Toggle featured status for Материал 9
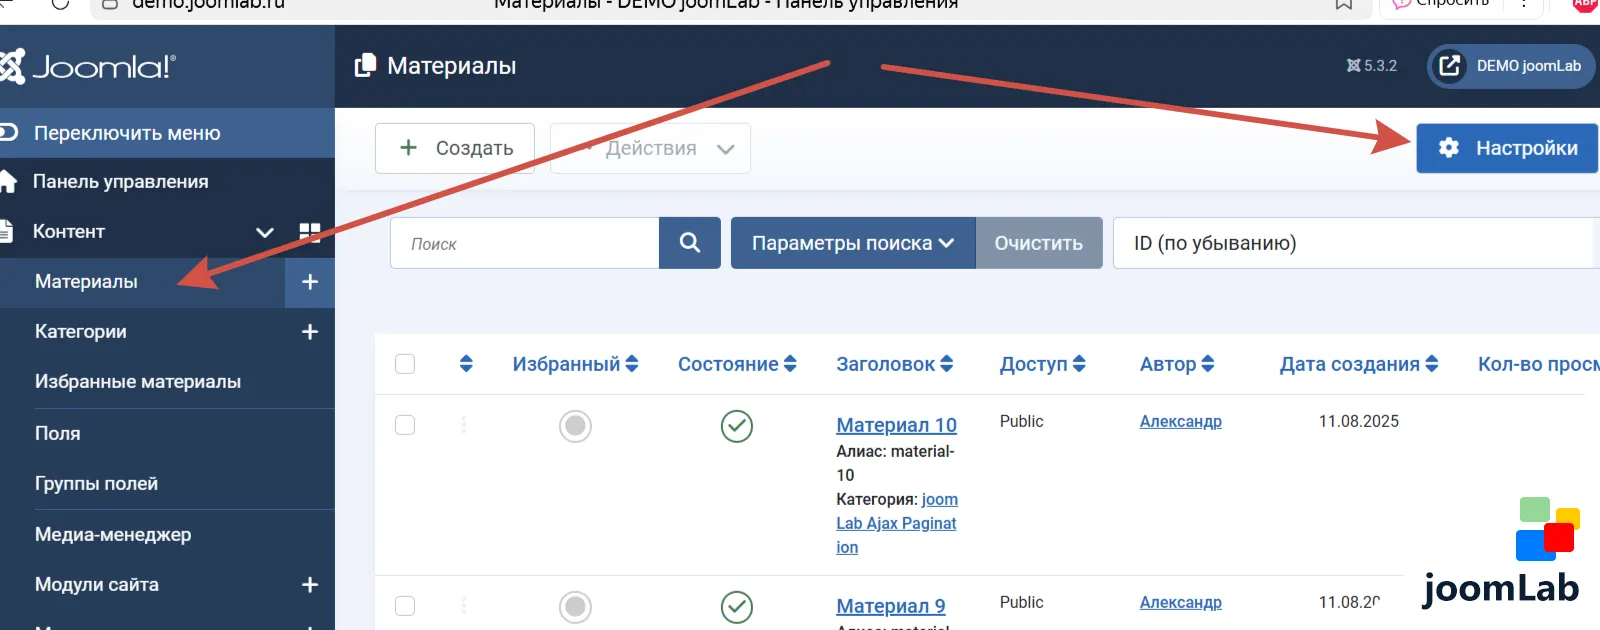Viewport: 1600px width, 630px height. [575, 607]
